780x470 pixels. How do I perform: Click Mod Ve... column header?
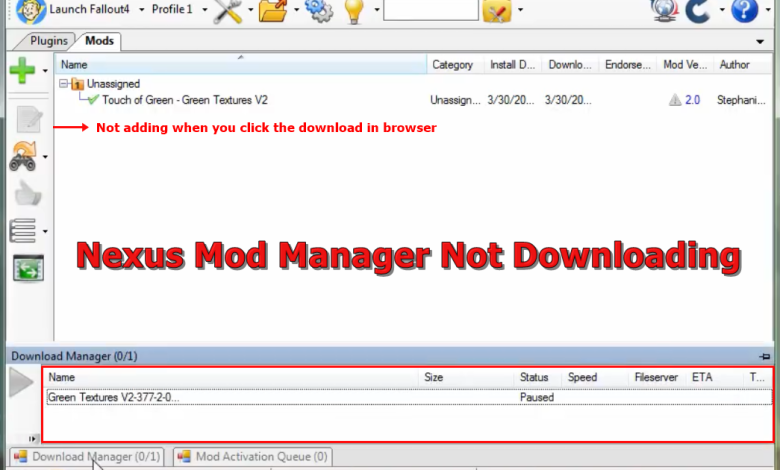(x=685, y=65)
